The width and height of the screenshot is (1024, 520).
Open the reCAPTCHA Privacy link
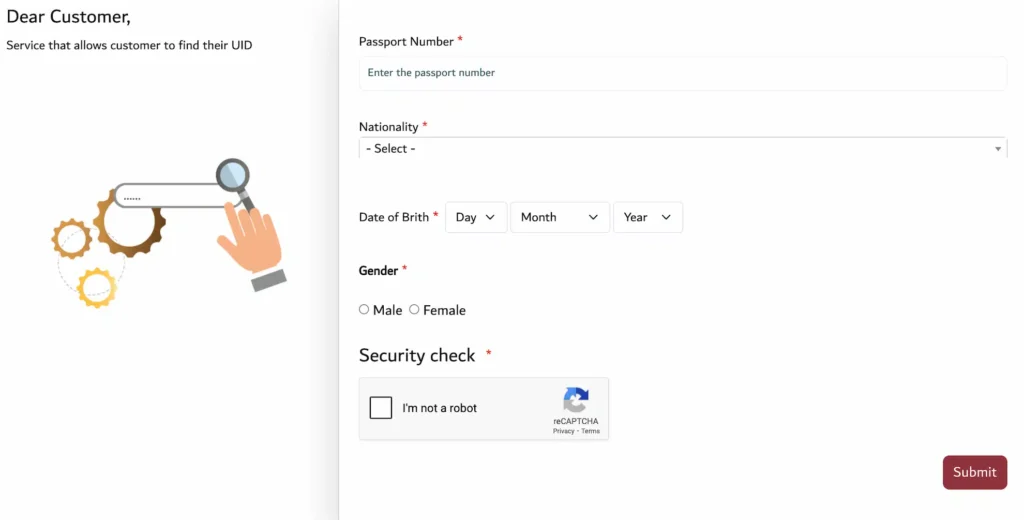pyautogui.click(x=563, y=431)
